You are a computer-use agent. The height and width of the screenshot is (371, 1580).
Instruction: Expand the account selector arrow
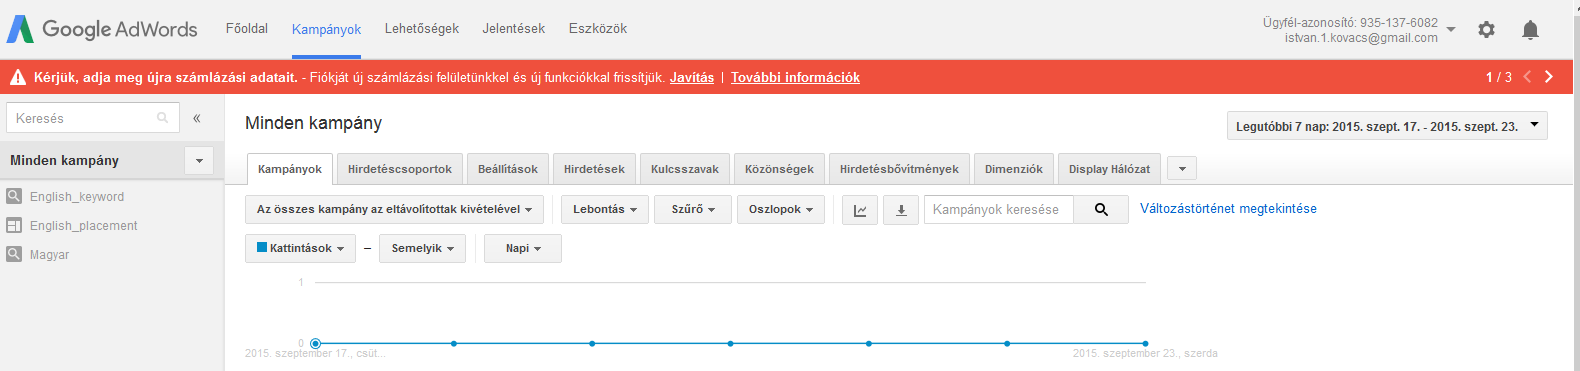click(1451, 30)
